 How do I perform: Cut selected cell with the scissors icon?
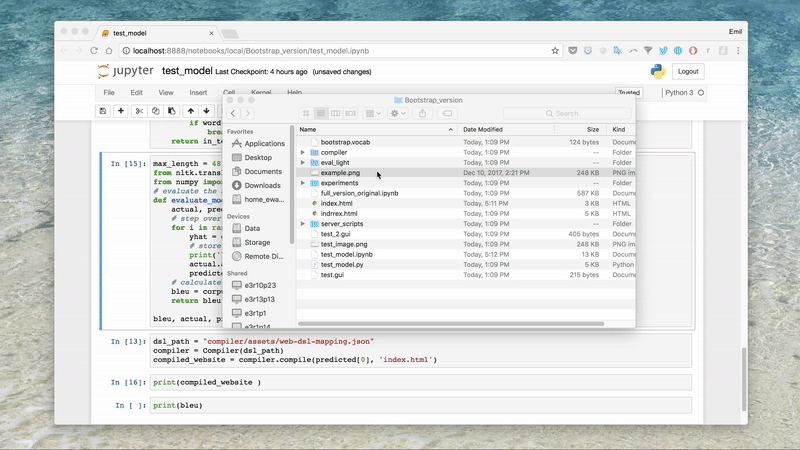pyautogui.click(x=140, y=111)
